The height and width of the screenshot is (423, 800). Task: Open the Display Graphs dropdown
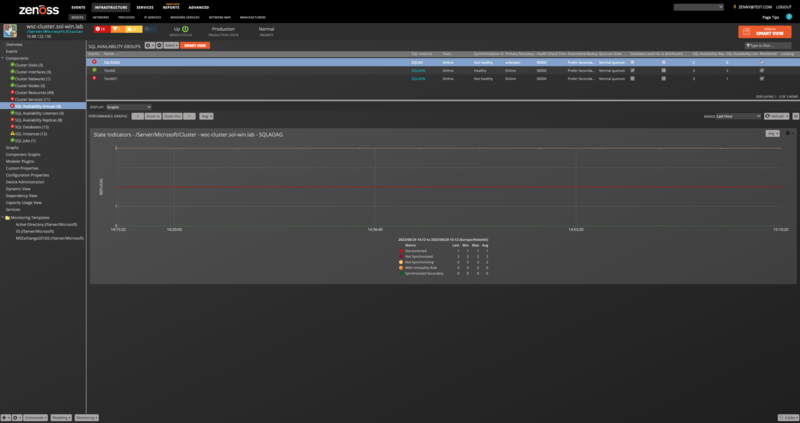click(x=129, y=107)
